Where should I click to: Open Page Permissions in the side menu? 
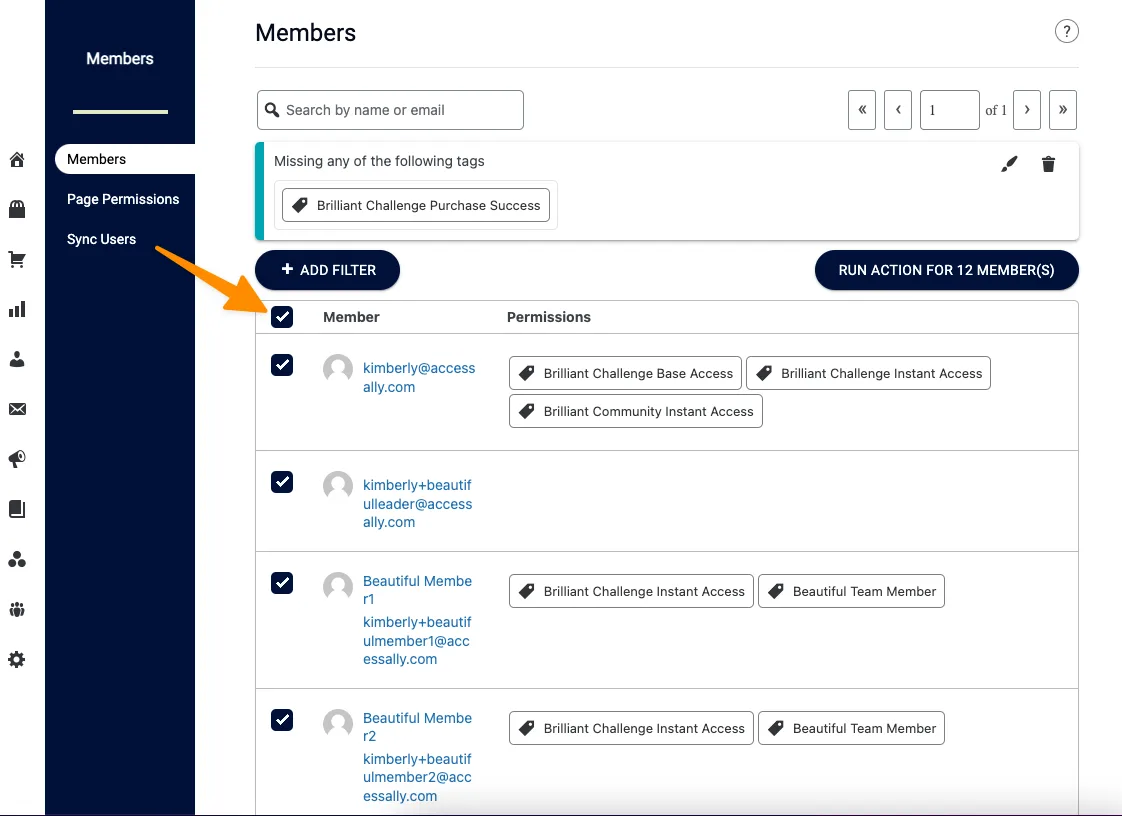123,199
